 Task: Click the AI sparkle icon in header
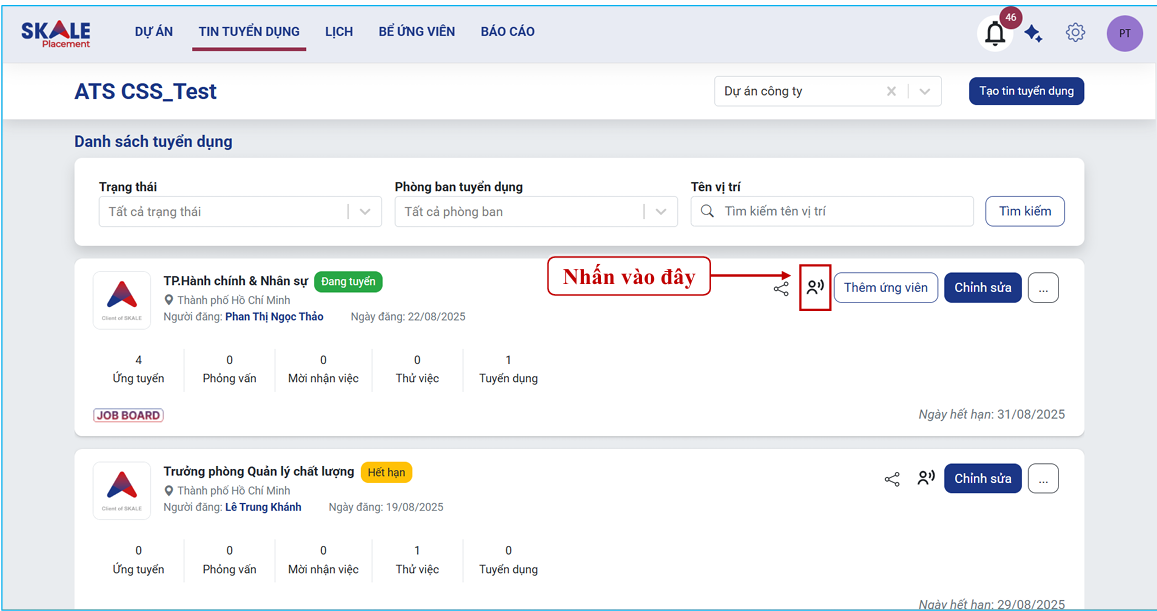click(1034, 34)
